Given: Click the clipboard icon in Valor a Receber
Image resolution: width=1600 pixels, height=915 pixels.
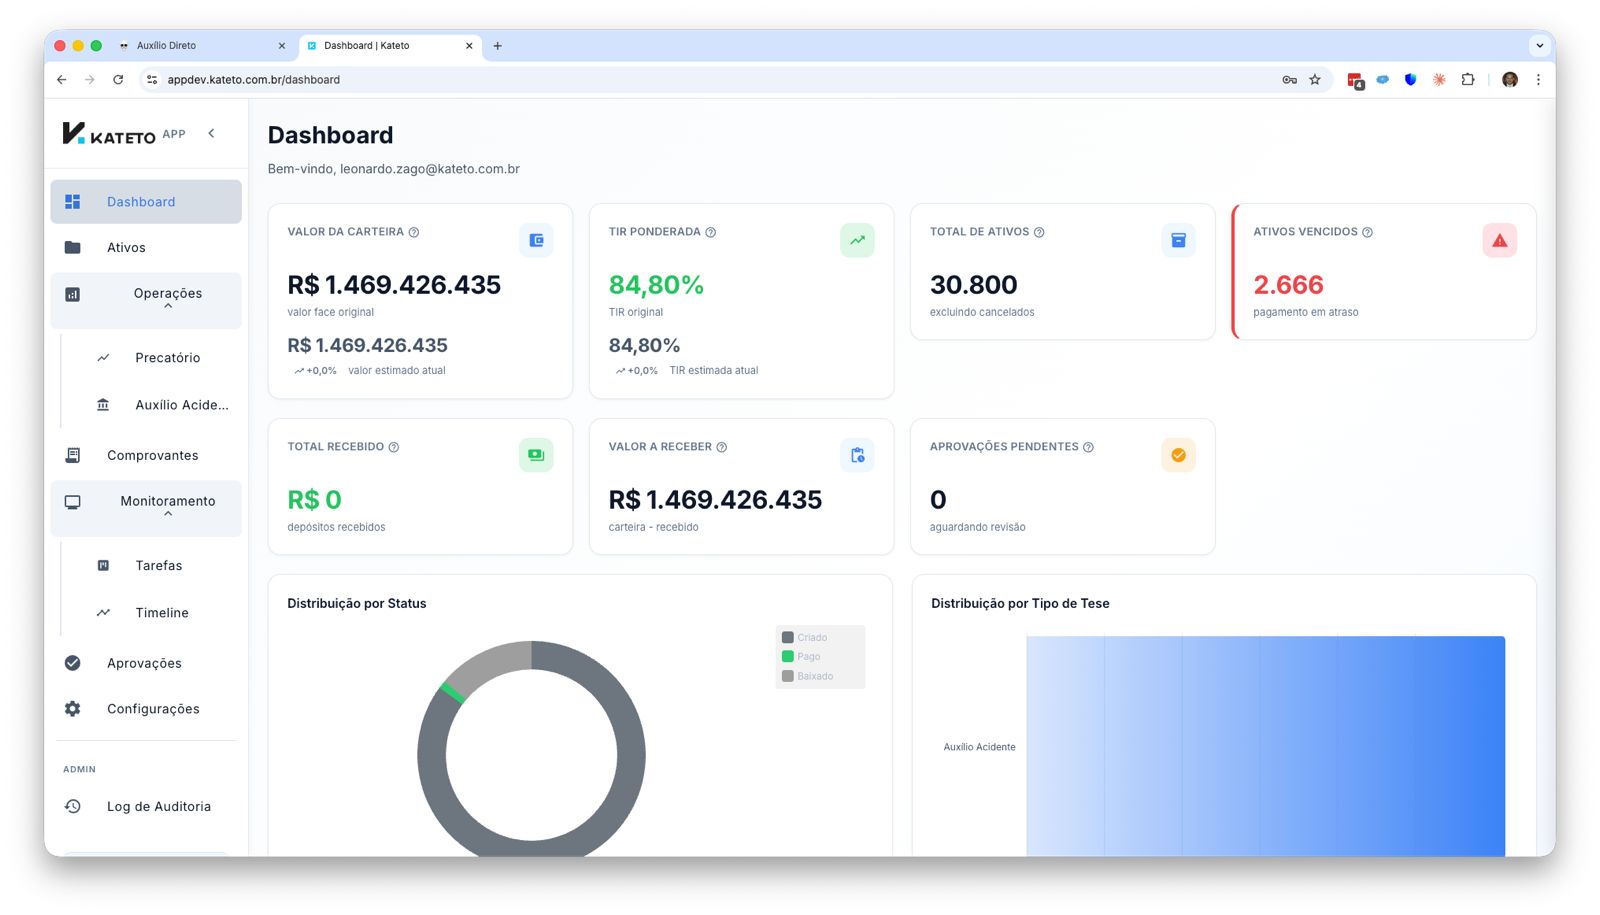Looking at the screenshot, I should pos(857,455).
